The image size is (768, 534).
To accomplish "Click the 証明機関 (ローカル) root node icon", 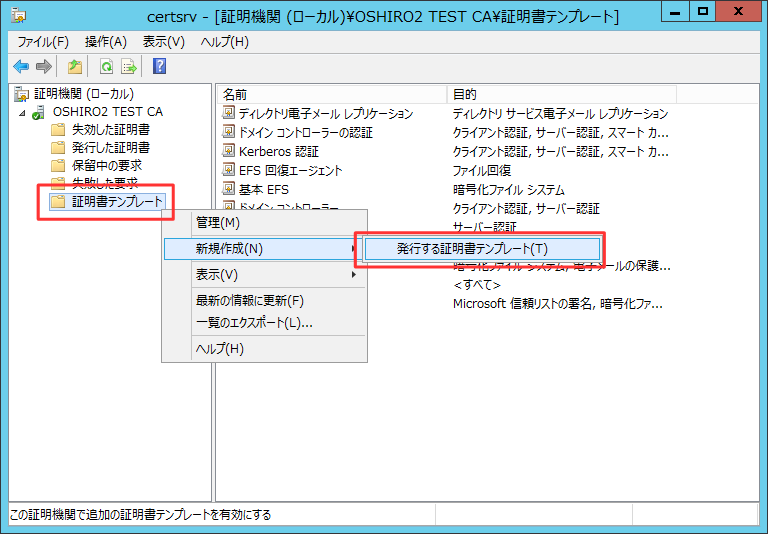I will [x=22, y=94].
